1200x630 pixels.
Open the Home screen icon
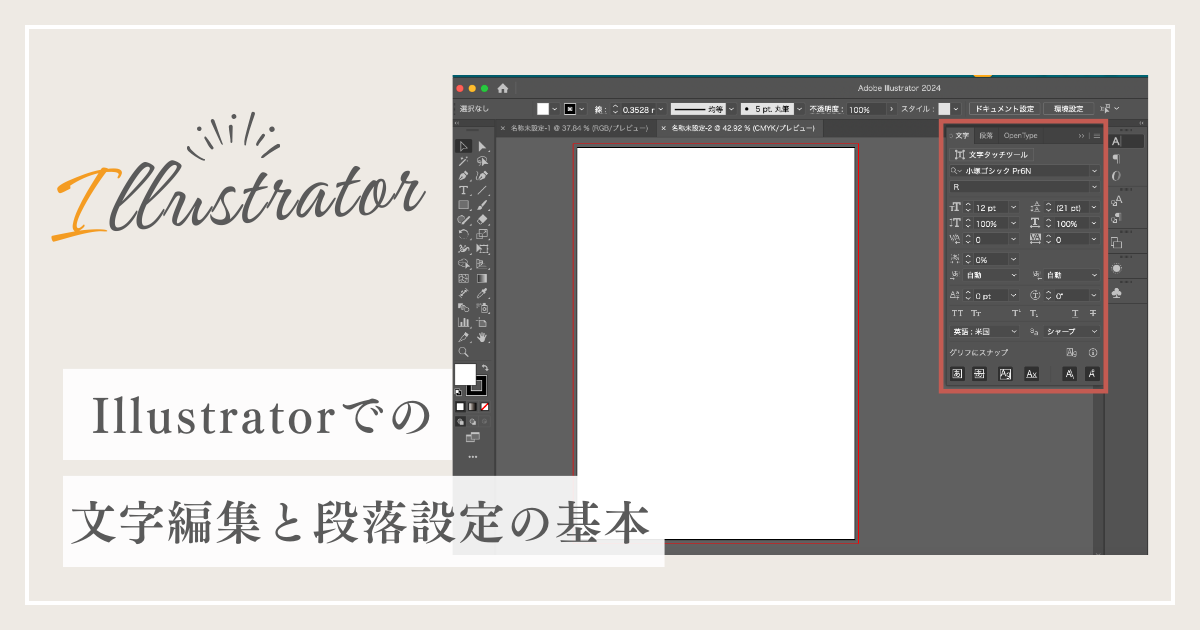[x=502, y=88]
